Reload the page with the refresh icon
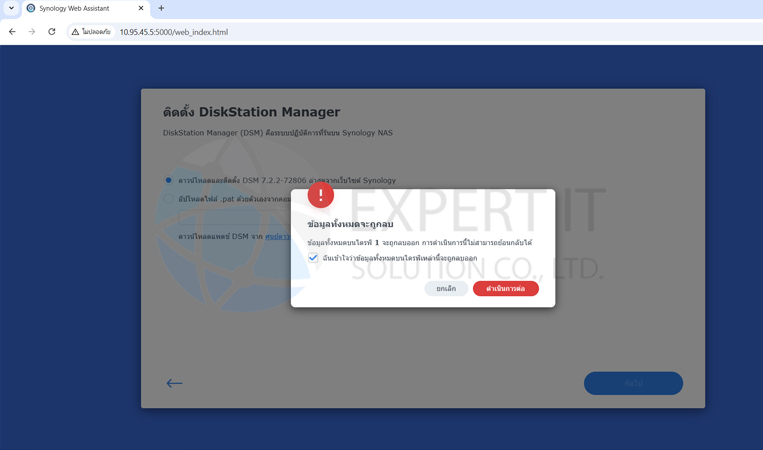The image size is (763, 450). (x=52, y=32)
